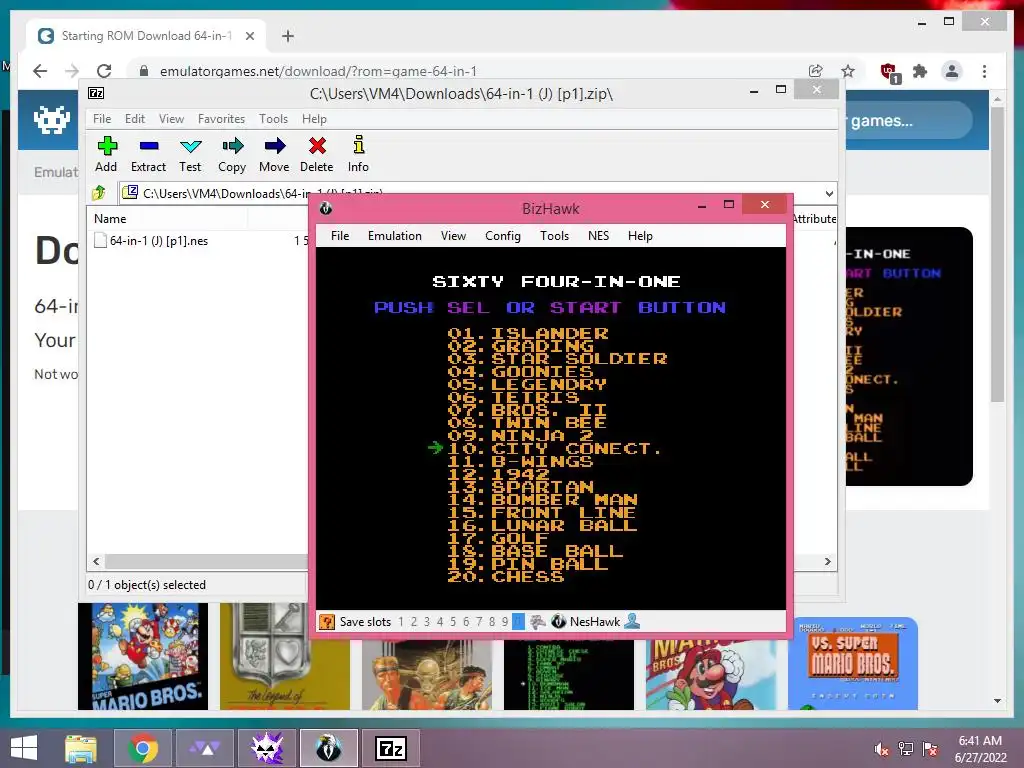
Task: Reload the Chrome page
Action: pyautogui.click(x=104, y=71)
